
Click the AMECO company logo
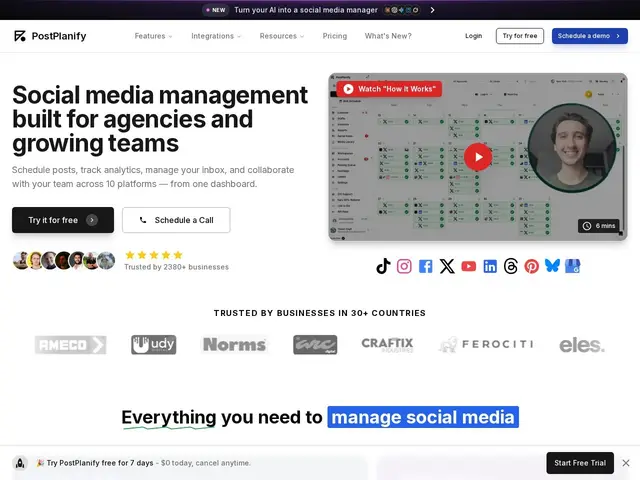pyautogui.click(x=70, y=345)
